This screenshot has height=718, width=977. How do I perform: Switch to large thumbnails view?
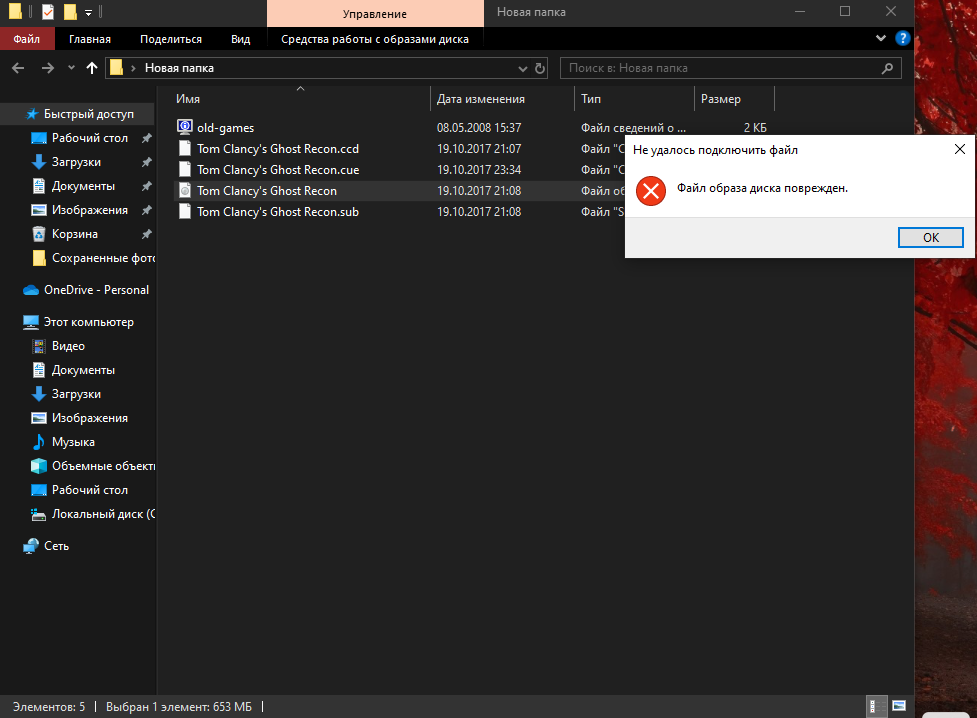[898, 706]
